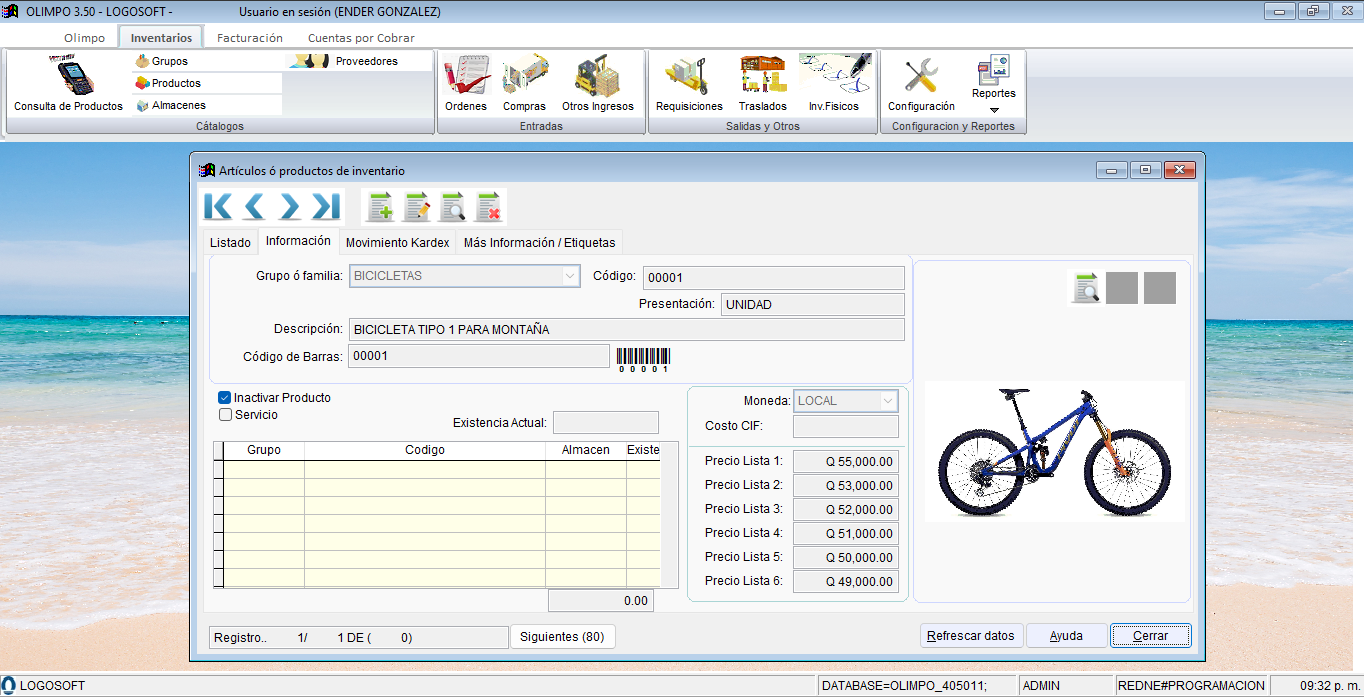Click the Descripción text field
The image size is (1364, 697).
click(626, 330)
